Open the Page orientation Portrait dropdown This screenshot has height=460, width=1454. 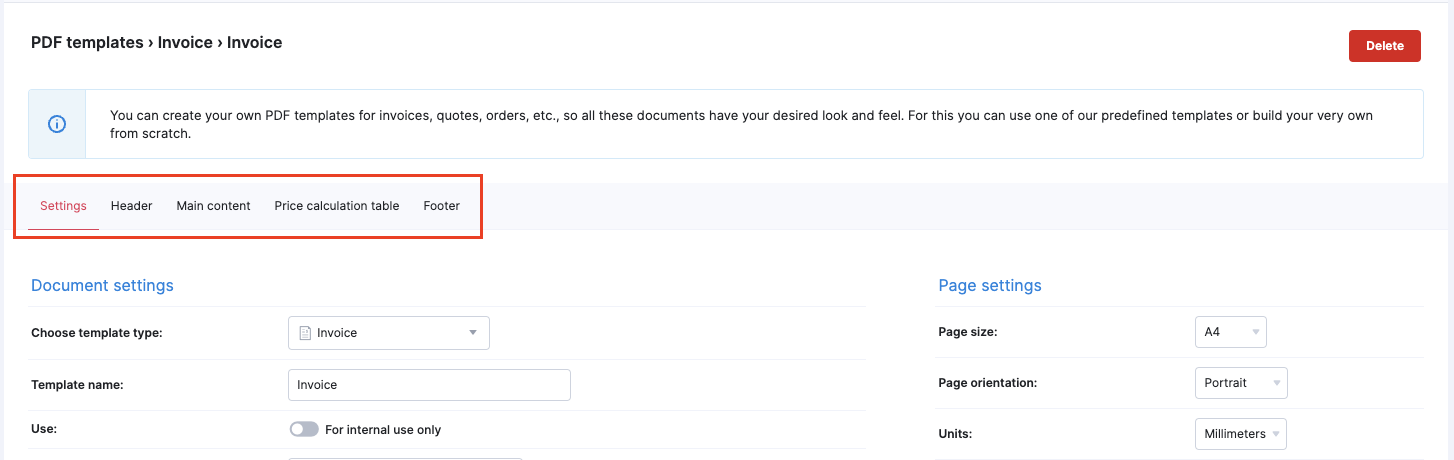tap(1240, 383)
